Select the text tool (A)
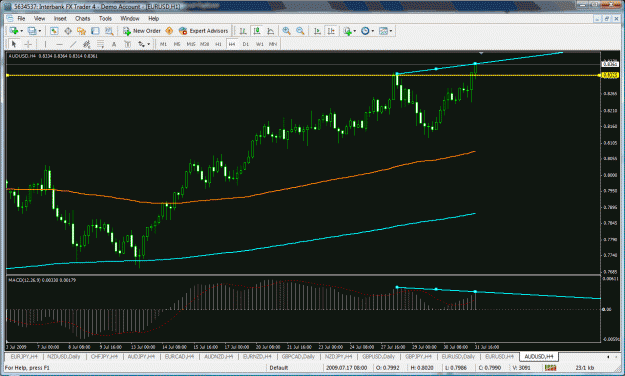The width and height of the screenshot is (625, 376). [x=114, y=44]
